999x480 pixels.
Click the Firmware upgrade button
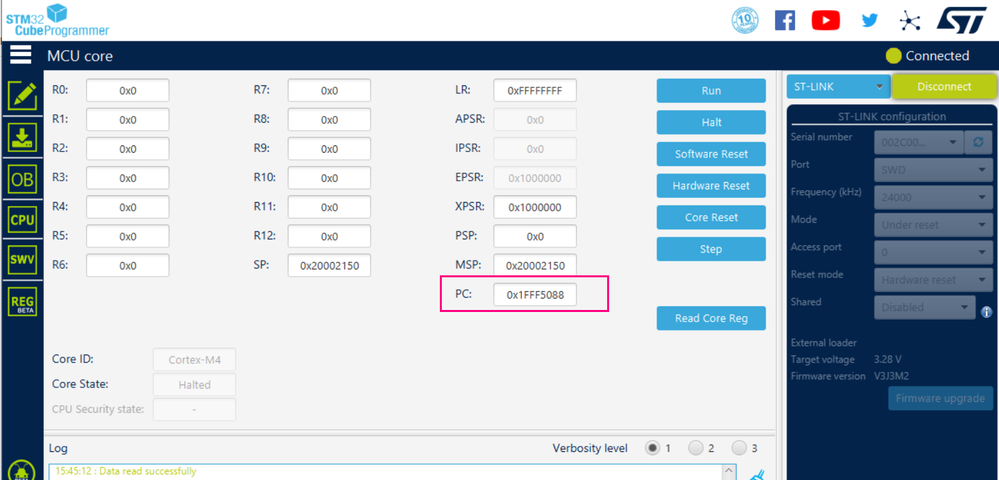pyautogui.click(x=940, y=398)
